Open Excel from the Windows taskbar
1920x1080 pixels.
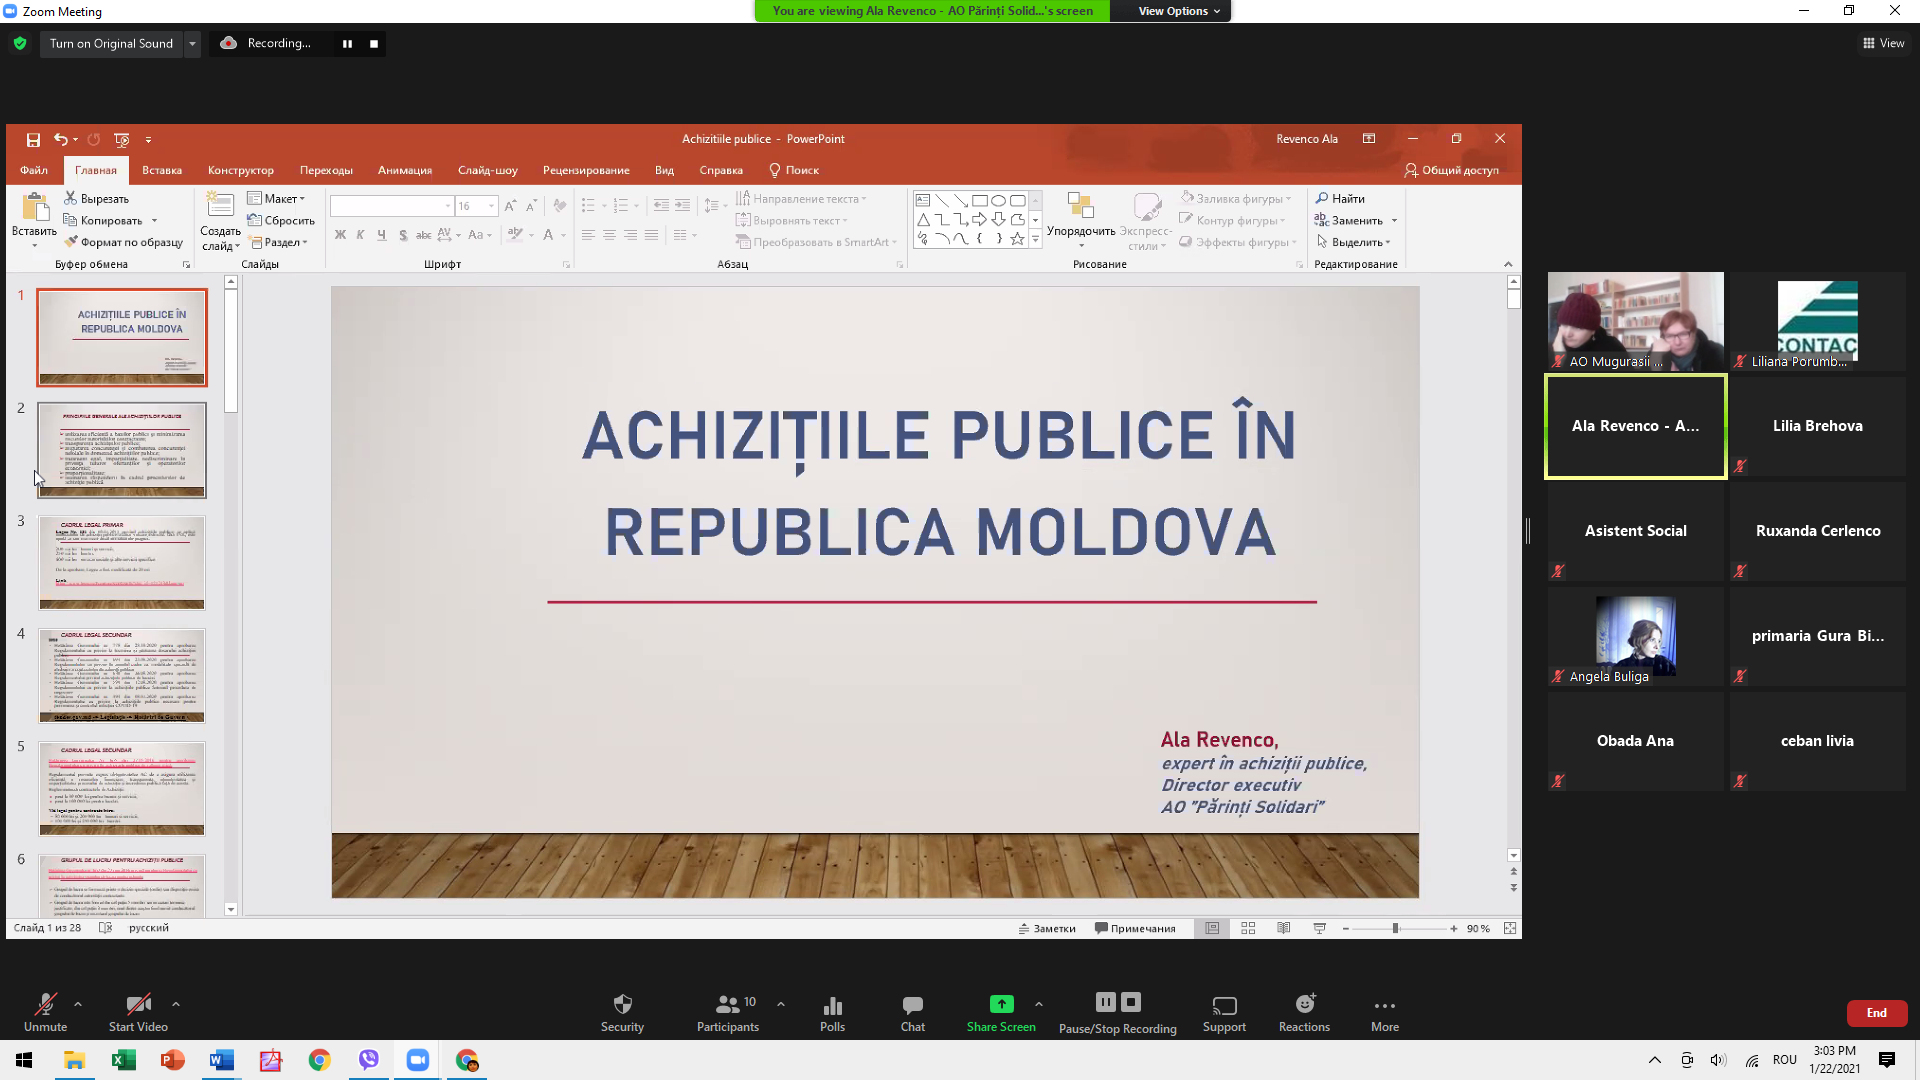(123, 1060)
